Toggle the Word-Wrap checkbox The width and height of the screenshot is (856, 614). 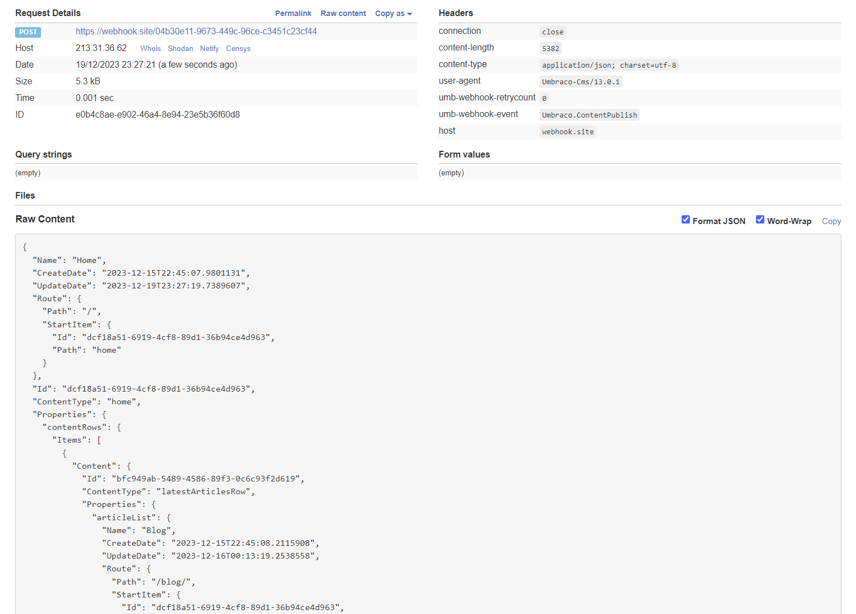click(x=760, y=220)
